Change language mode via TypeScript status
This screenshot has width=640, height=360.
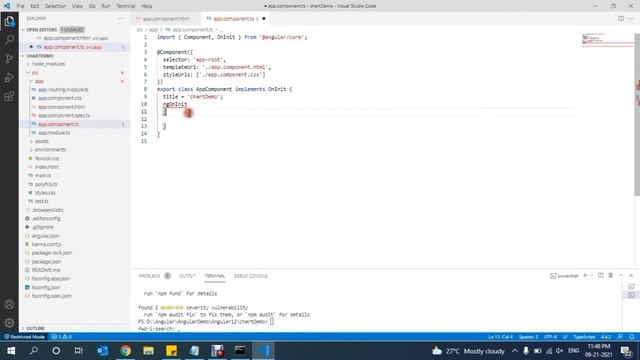point(584,337)
